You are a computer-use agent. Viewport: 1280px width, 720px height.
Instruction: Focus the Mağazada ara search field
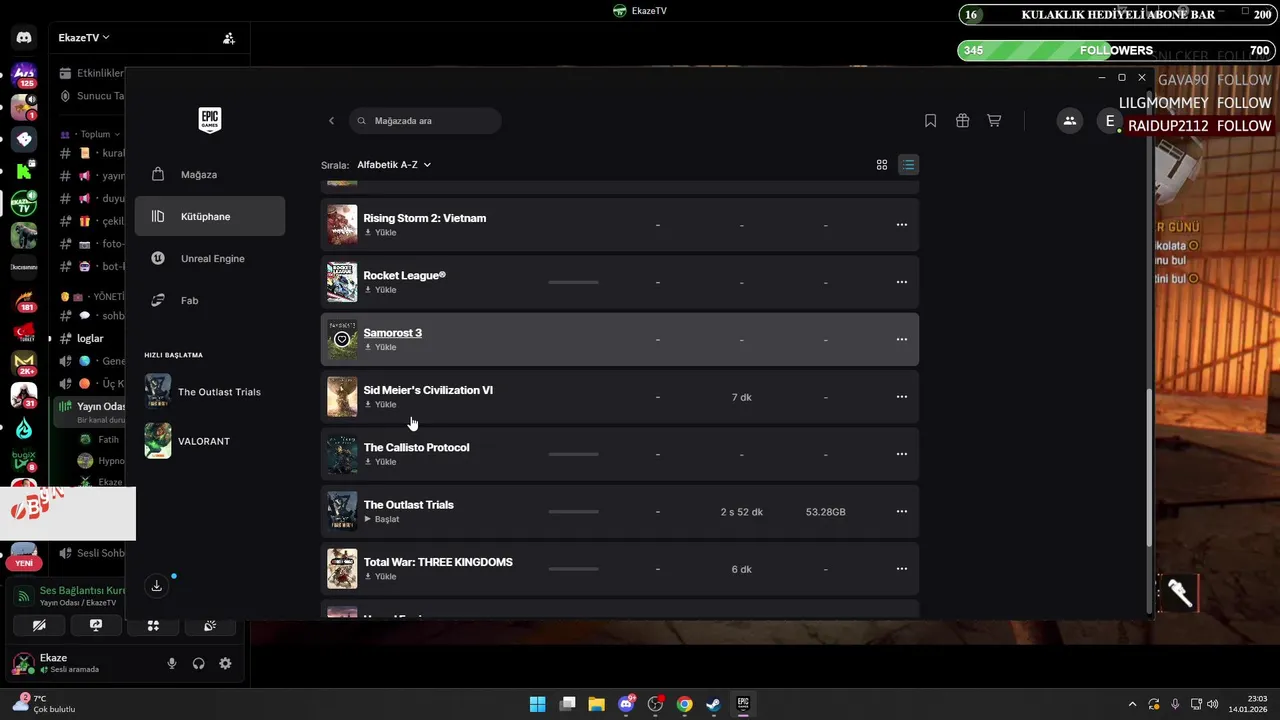(x=425, y=121)
